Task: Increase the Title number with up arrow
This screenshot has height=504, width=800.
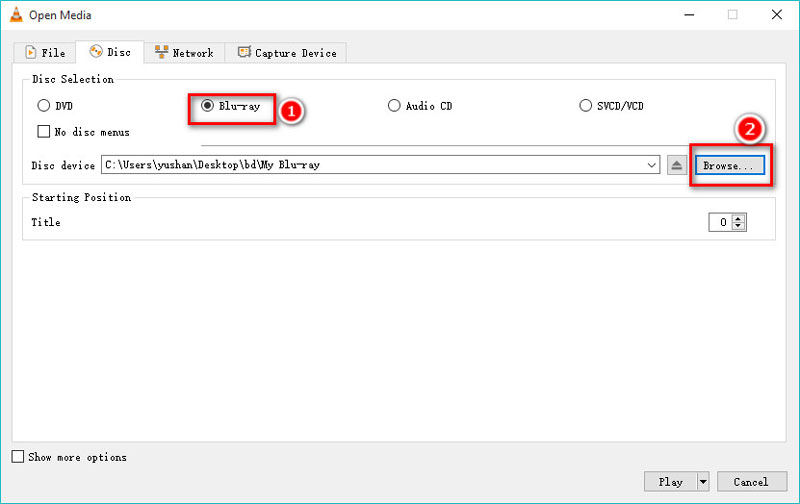Action: tap(739, 219)
